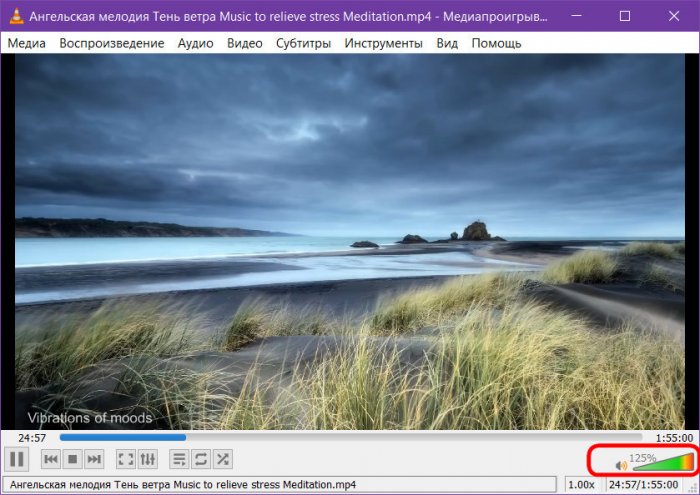The height and width of the screenshot is (495, 700).
Task: Expand the Инструменты menu
Action: pos(383,43)
